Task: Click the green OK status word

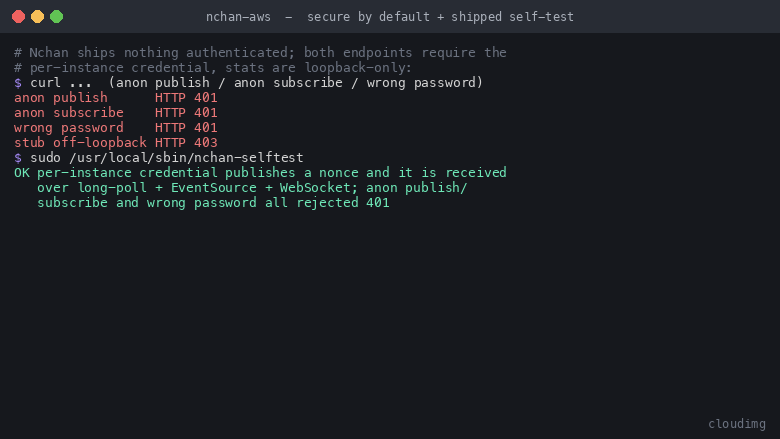Action: pos(21,173)
